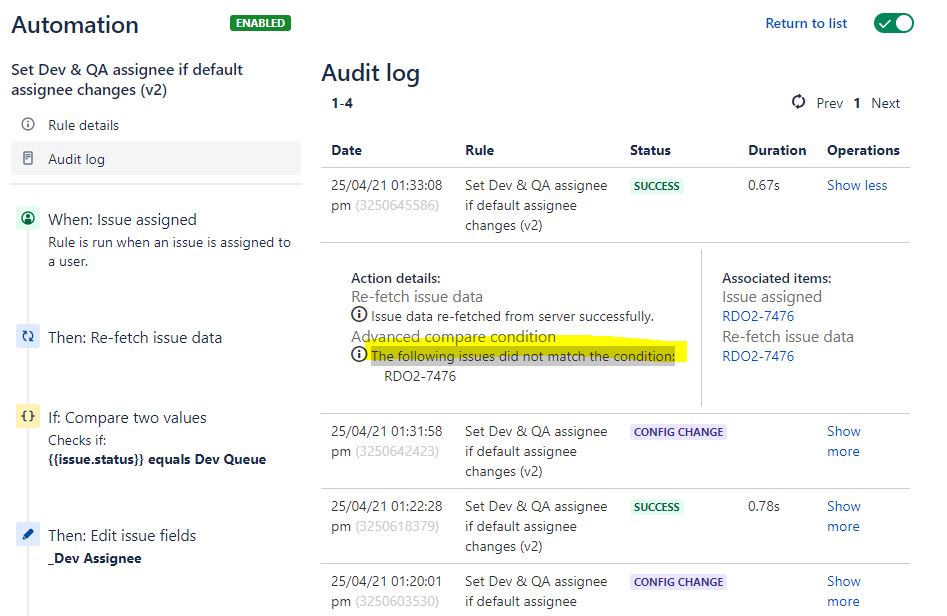Screen dimensions: 947x616
Task: Click the Rule column header
Action: (480, 150)
